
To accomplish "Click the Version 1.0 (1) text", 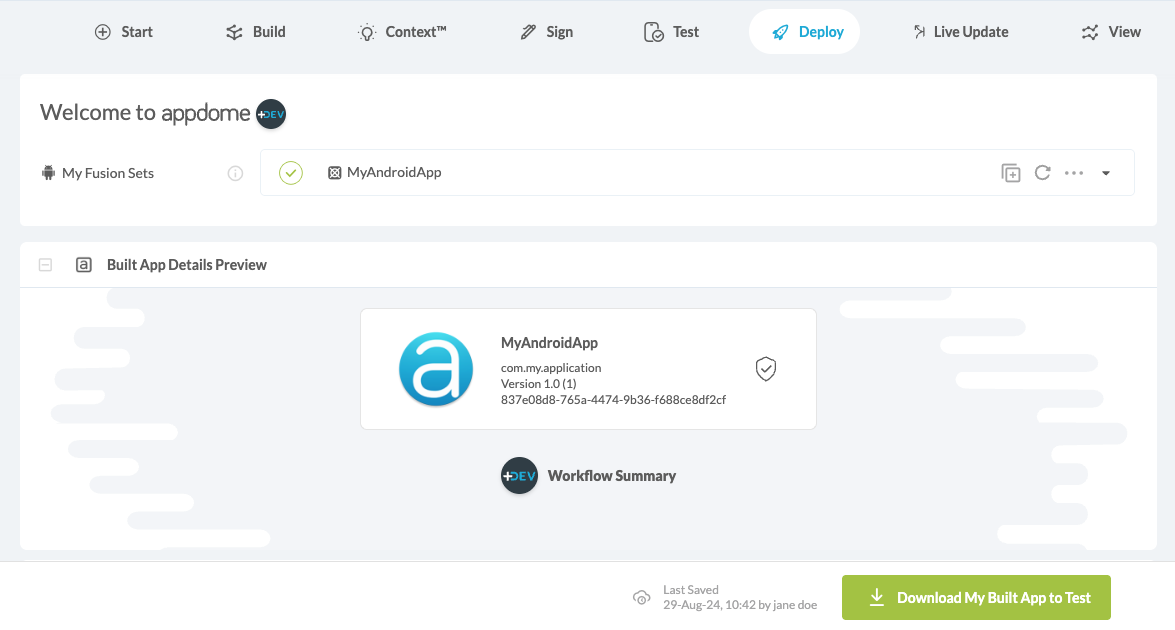I will [539, 384].
